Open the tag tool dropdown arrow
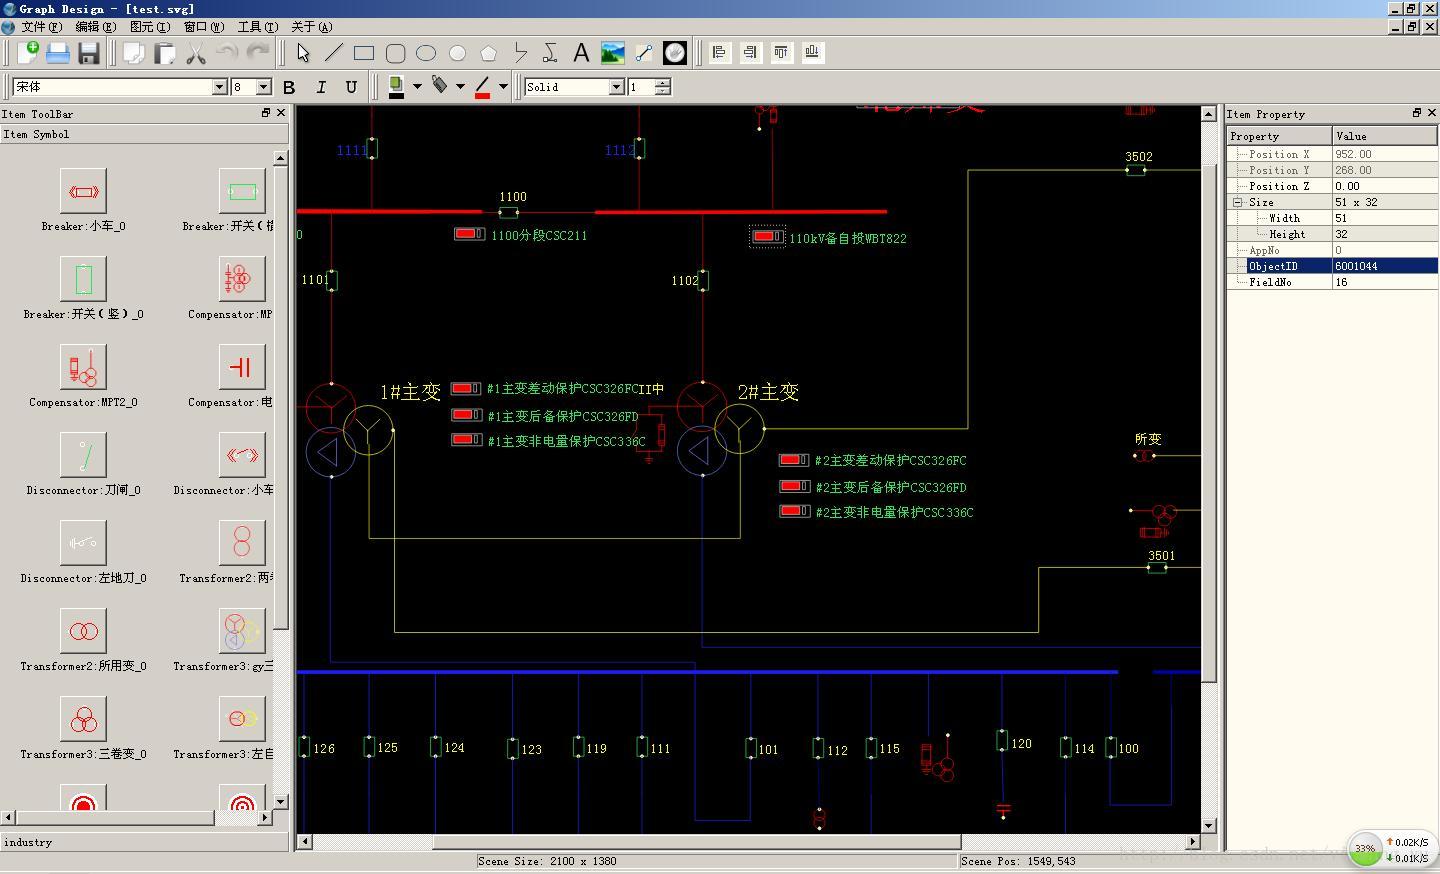 (x=460, y=87)
